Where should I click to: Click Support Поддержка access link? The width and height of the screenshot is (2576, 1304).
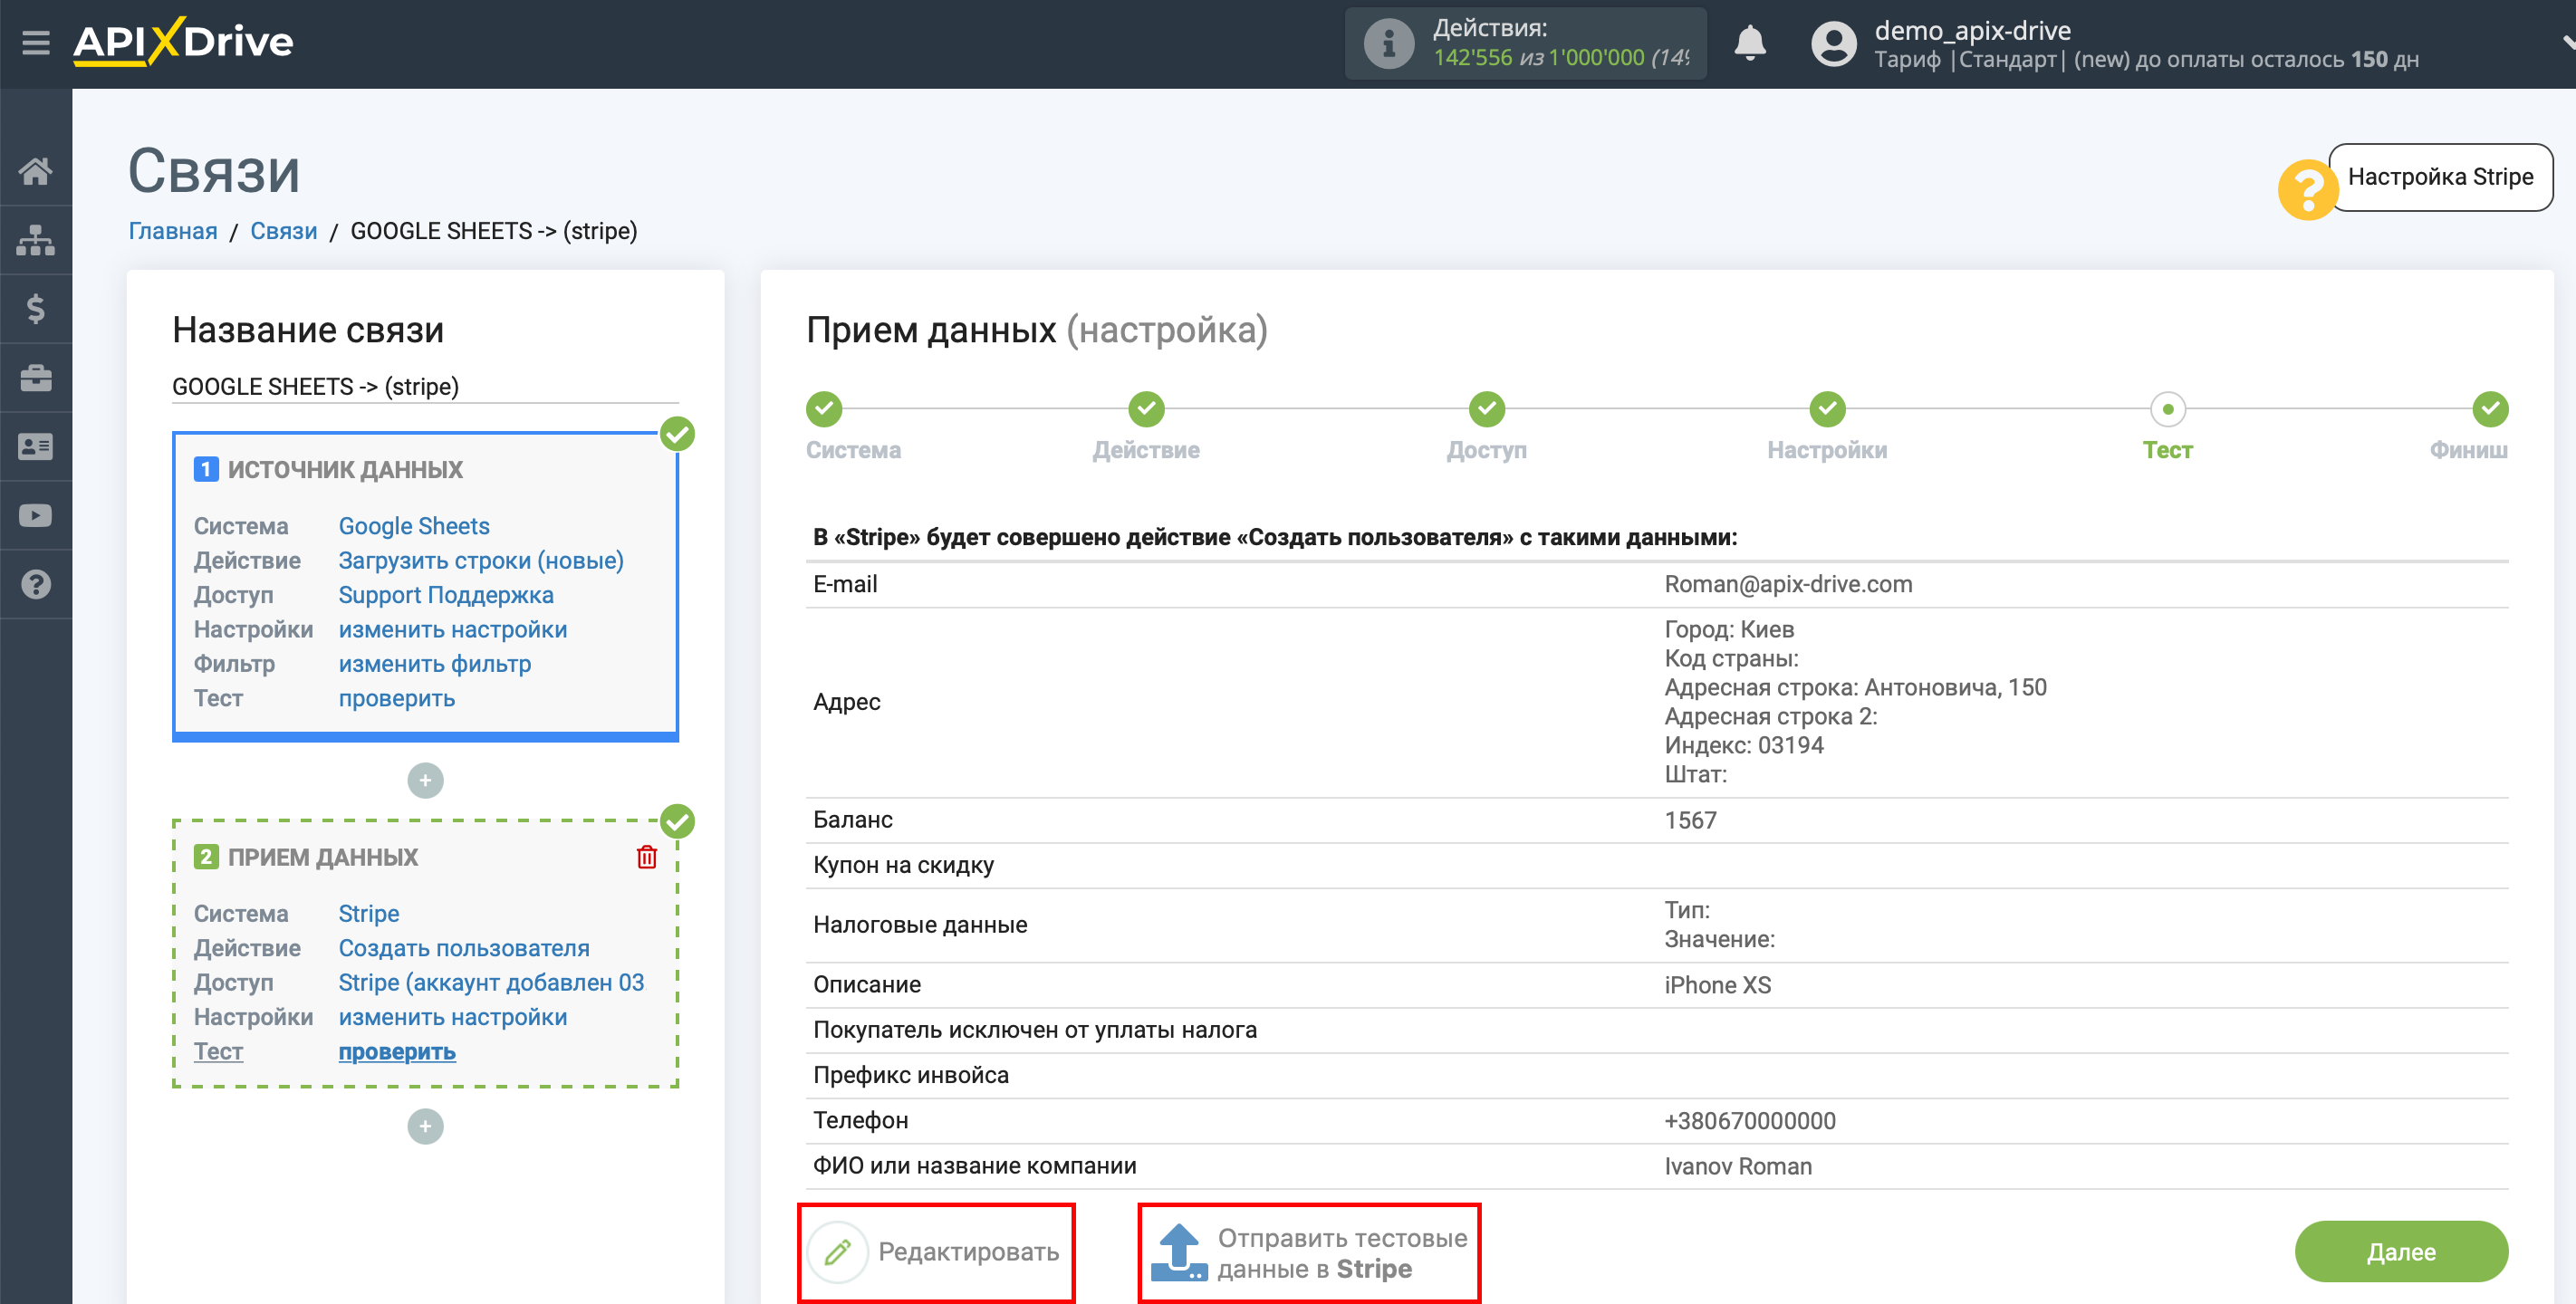click(446, 595)
